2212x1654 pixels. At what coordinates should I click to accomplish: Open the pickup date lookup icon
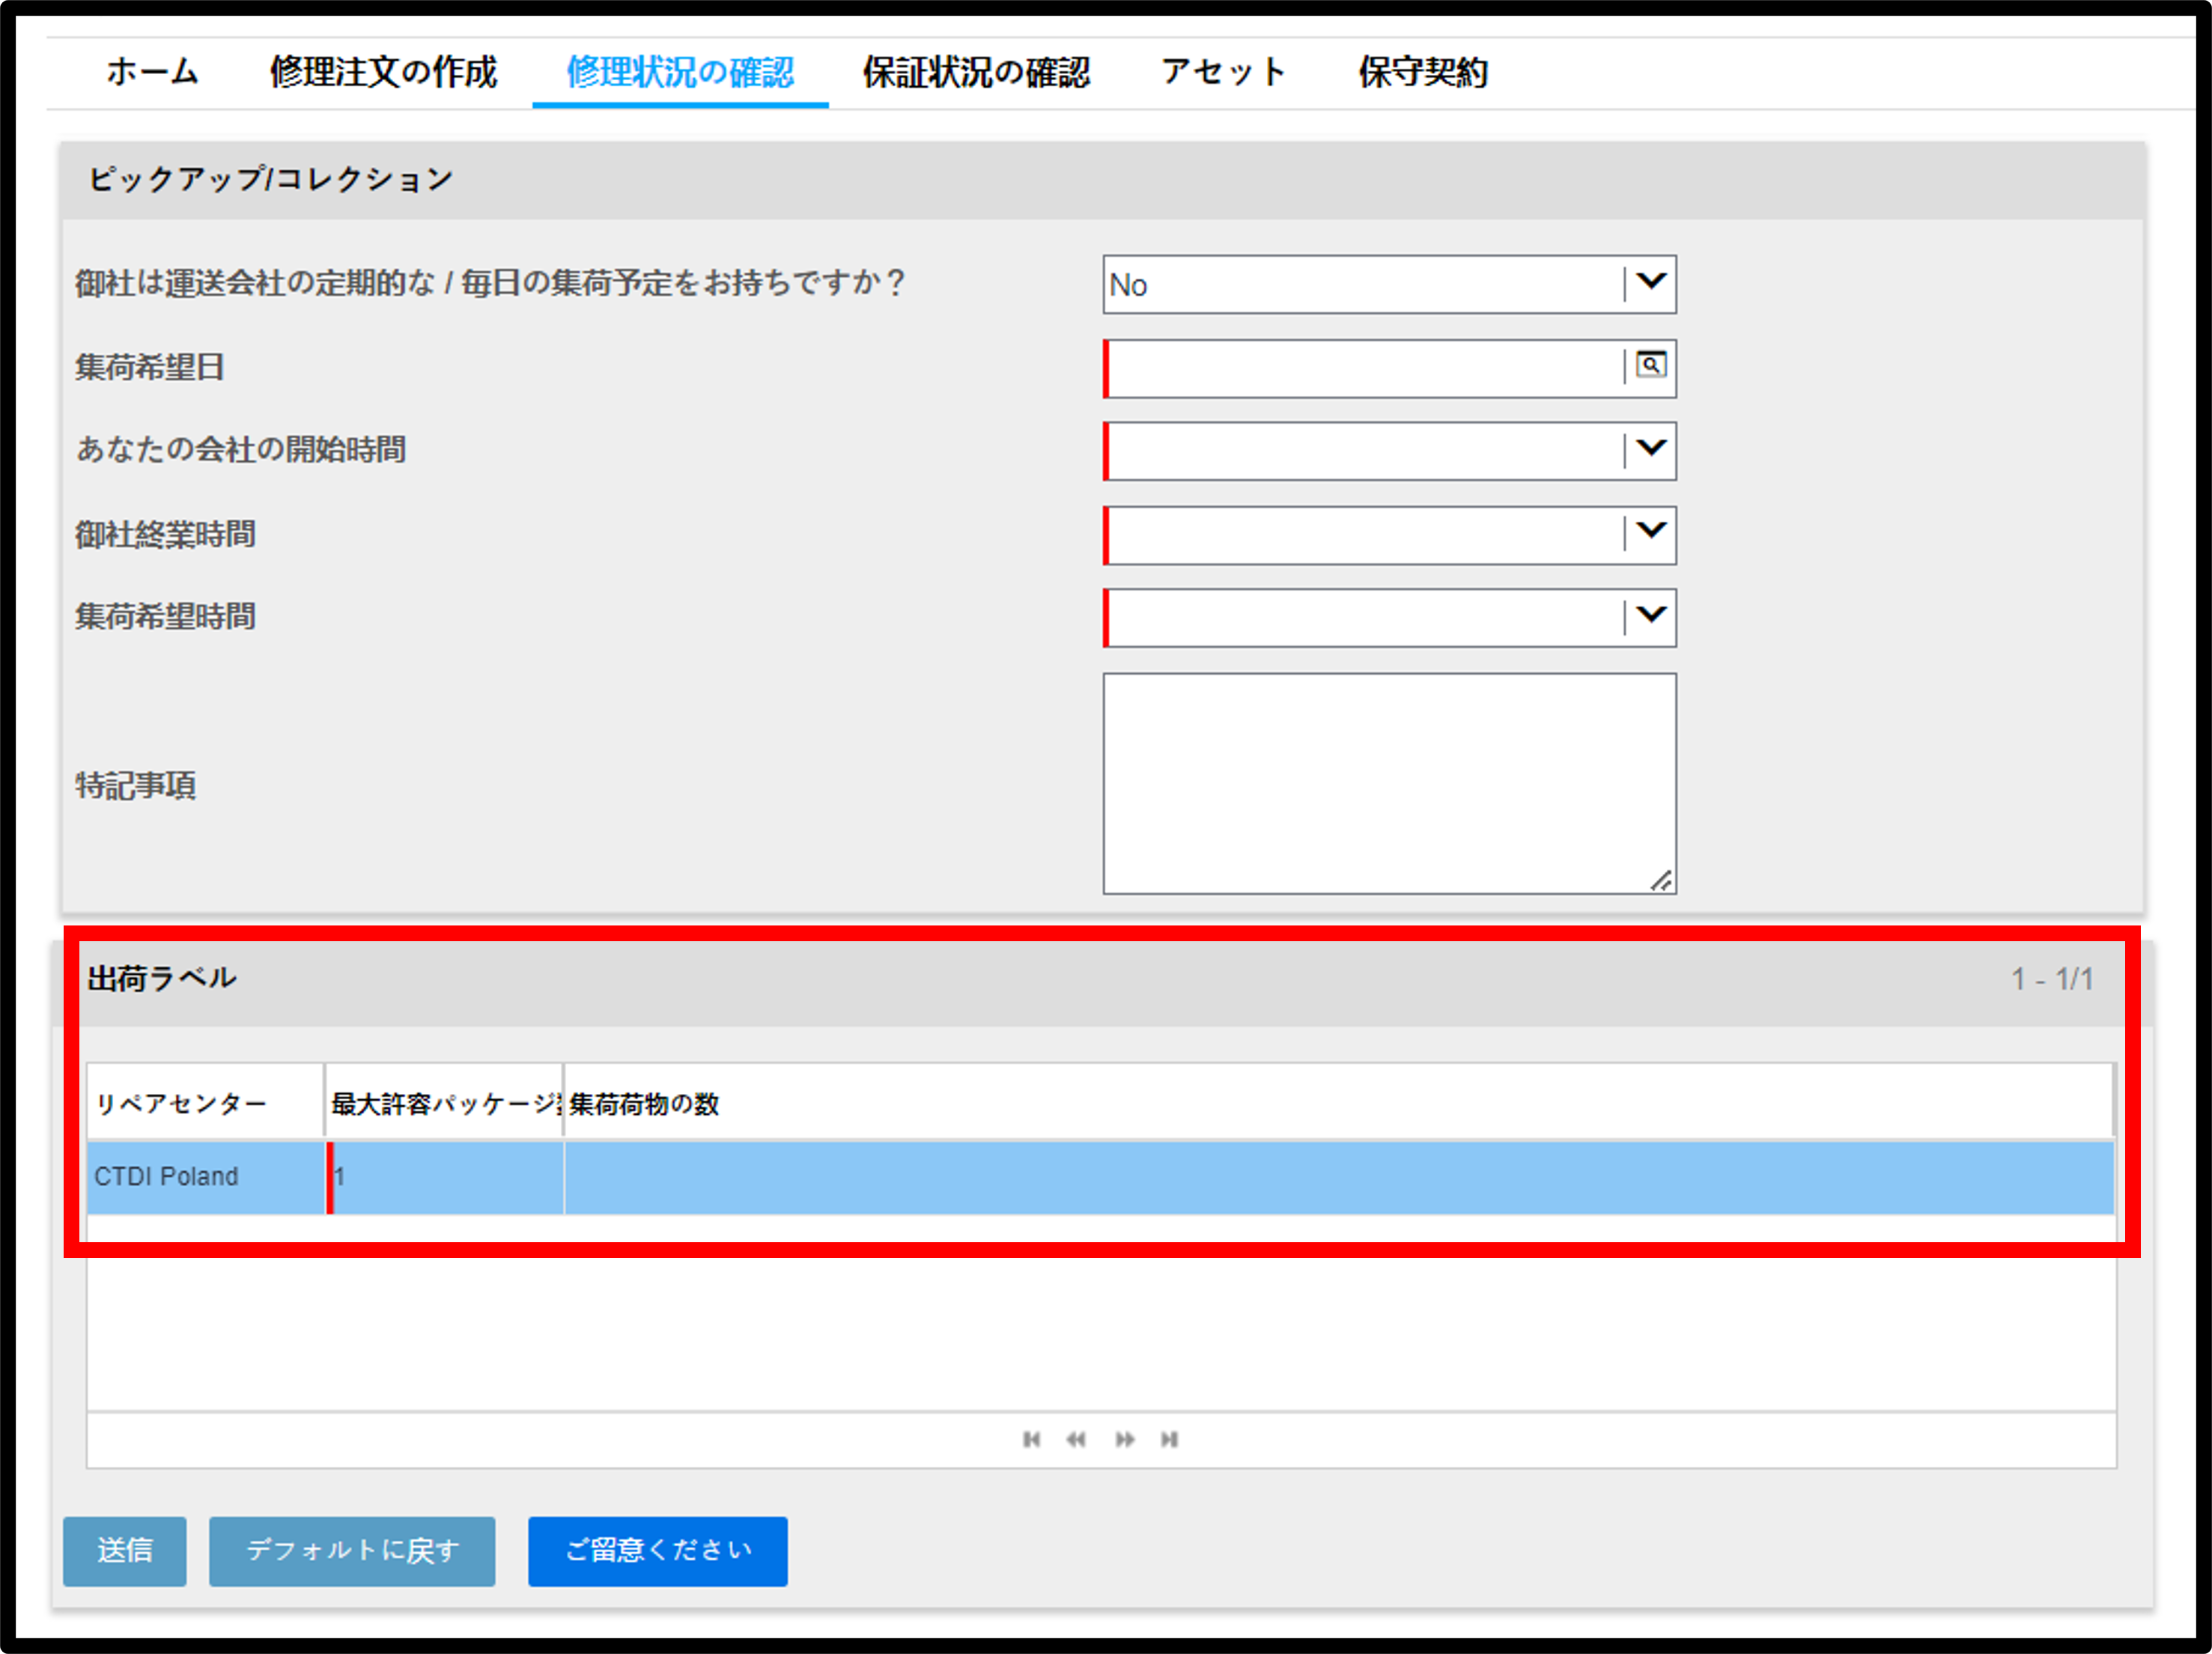(x=1650, y=366)
